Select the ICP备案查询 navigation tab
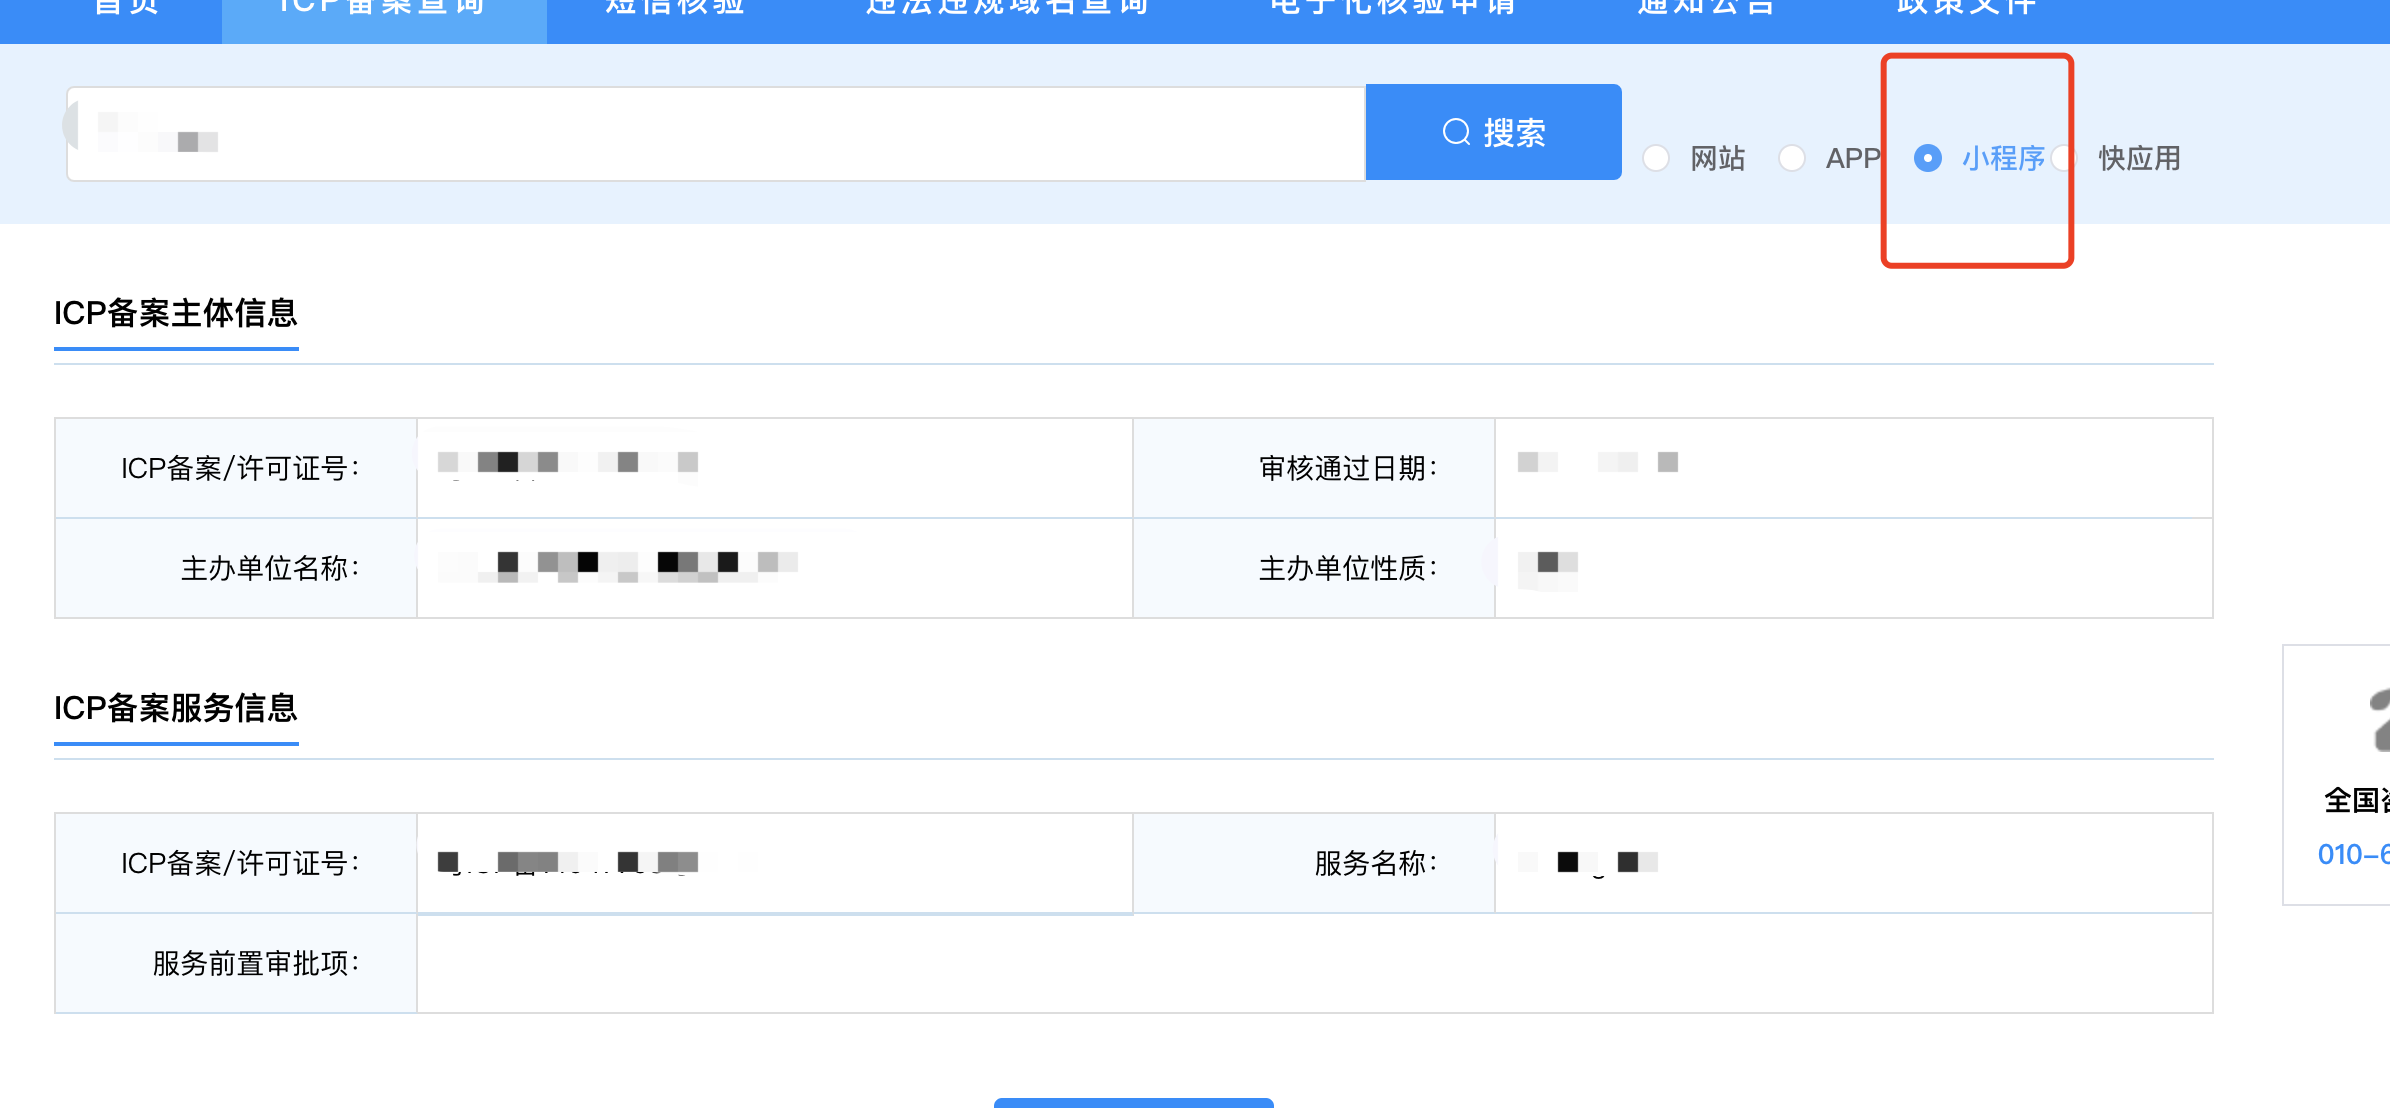Image resolution: width=2390 pixels, height=1108 pixels. pyautogui.click(x=383, y=8)
